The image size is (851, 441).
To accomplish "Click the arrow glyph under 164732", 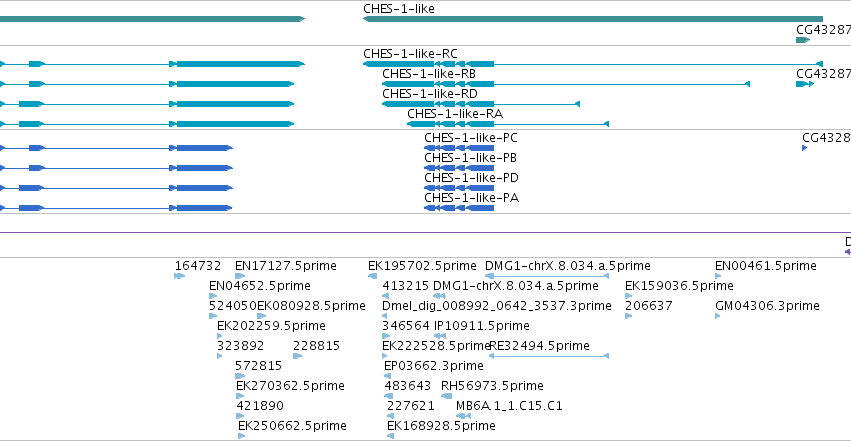I will click(x=180, y=276).
